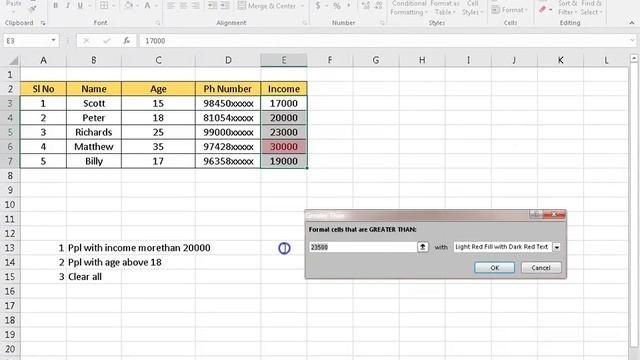Image resolution: width=640 pixels, height=360 pixels.
Task: Click the Increase Indent icon
Action: (225, 5)
